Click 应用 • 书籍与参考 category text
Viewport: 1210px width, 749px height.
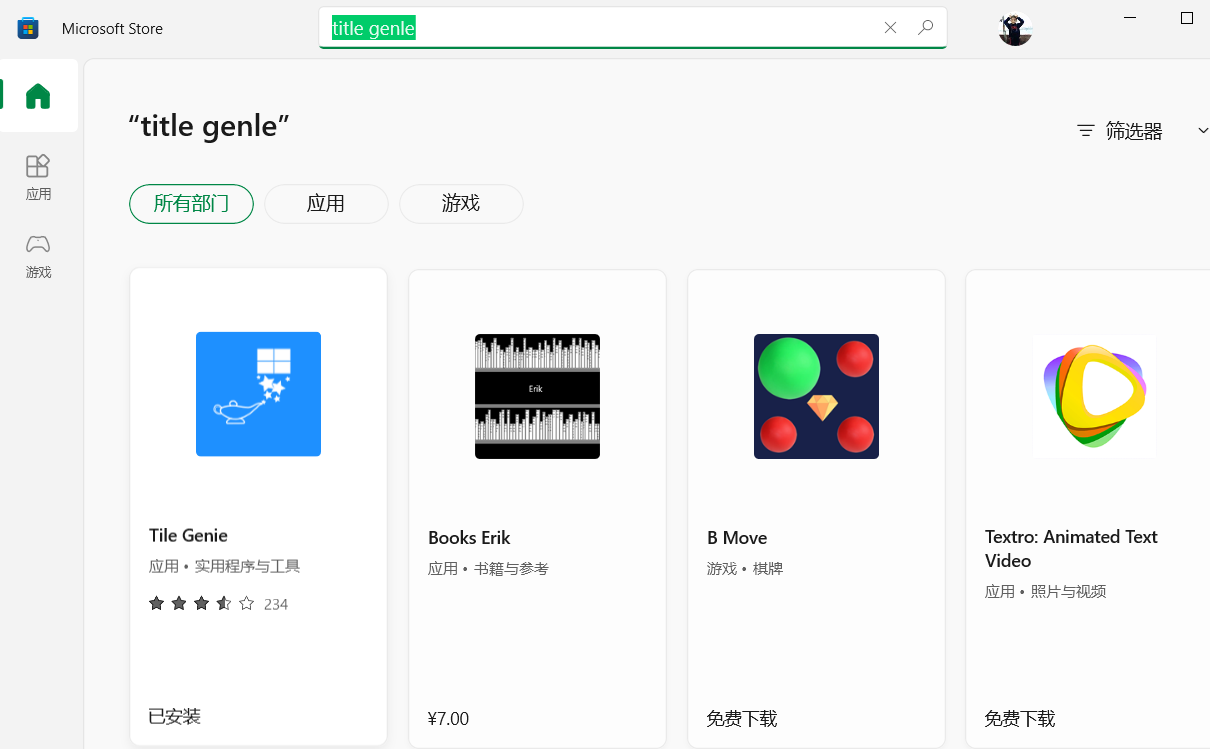click(x=488, y=569)
